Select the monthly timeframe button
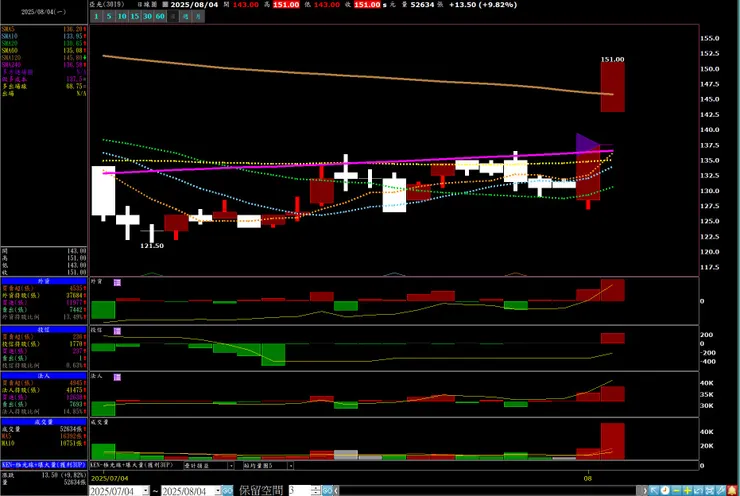740x496 pixels. [x=198, y=17]
